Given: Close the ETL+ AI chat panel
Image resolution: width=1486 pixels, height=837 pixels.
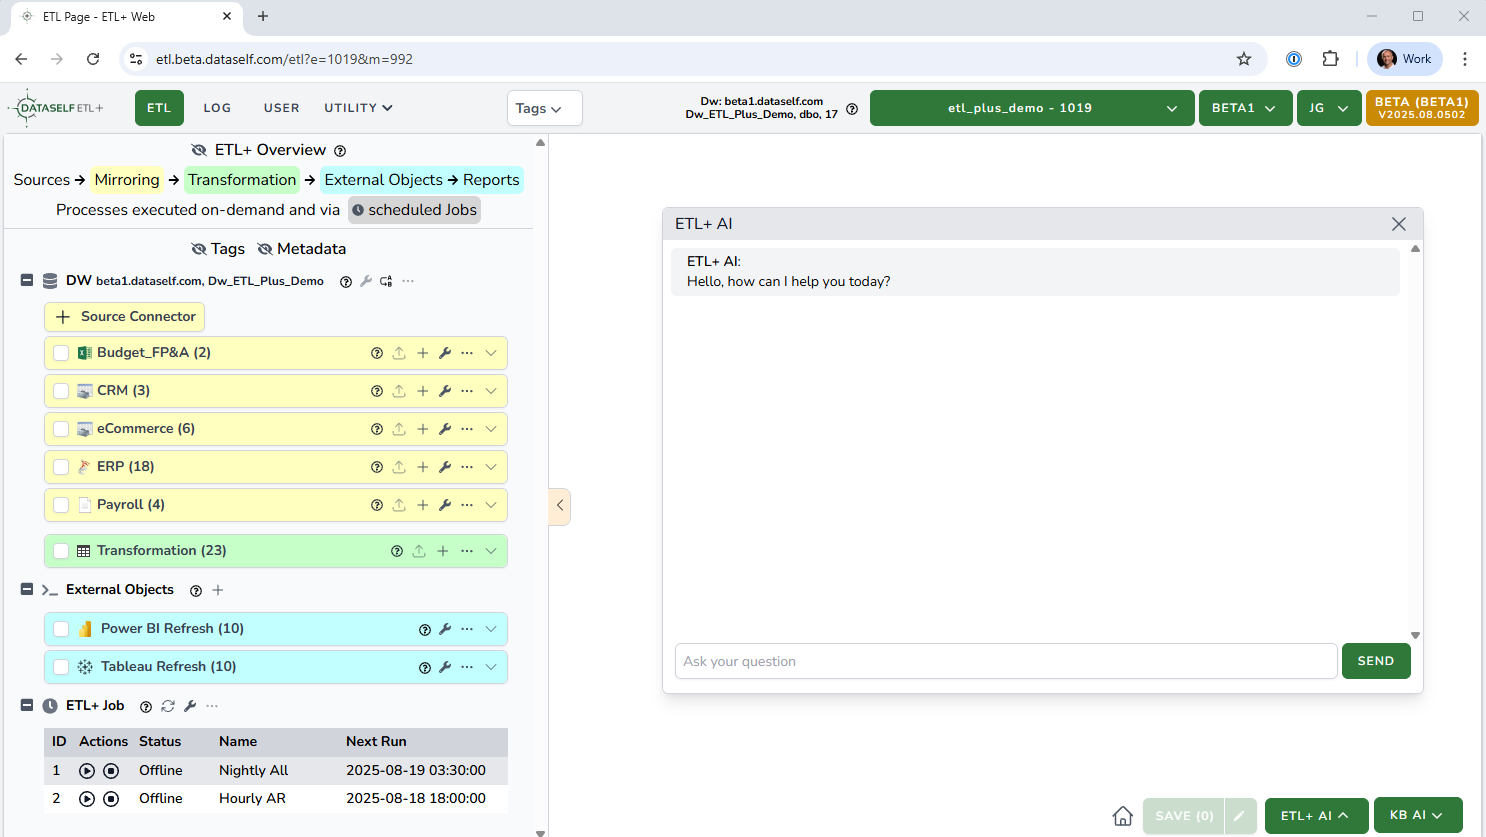Looking at the screenshot, I should (1398, 224).
